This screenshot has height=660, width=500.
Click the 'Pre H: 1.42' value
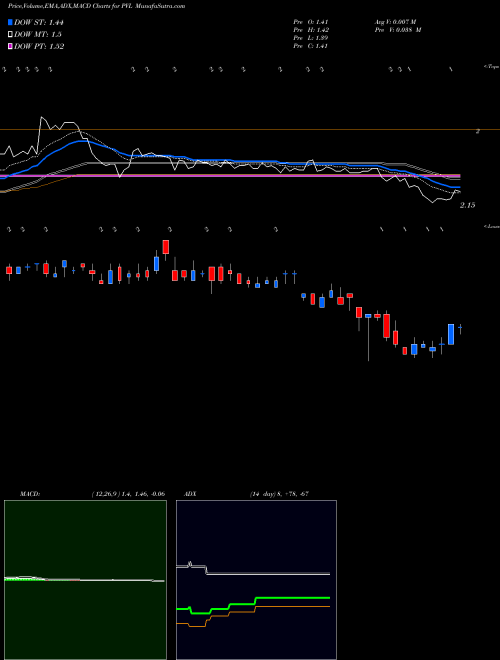(311, 30)
